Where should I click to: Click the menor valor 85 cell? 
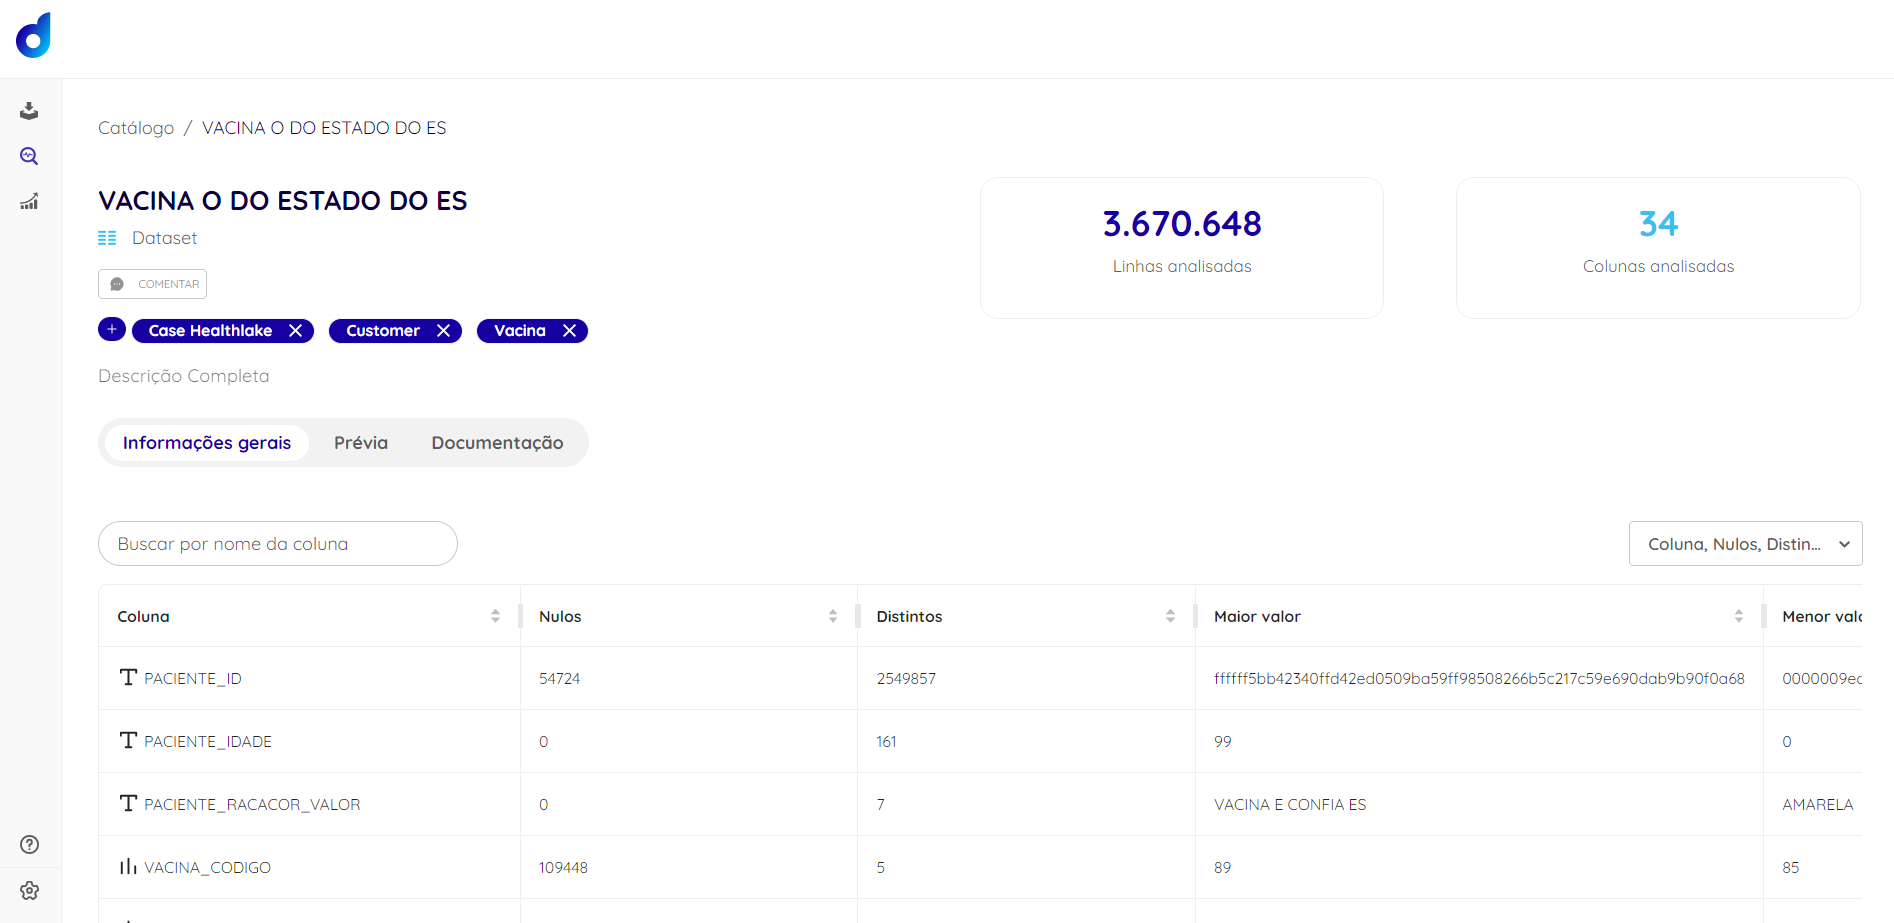click(1791, 867)
